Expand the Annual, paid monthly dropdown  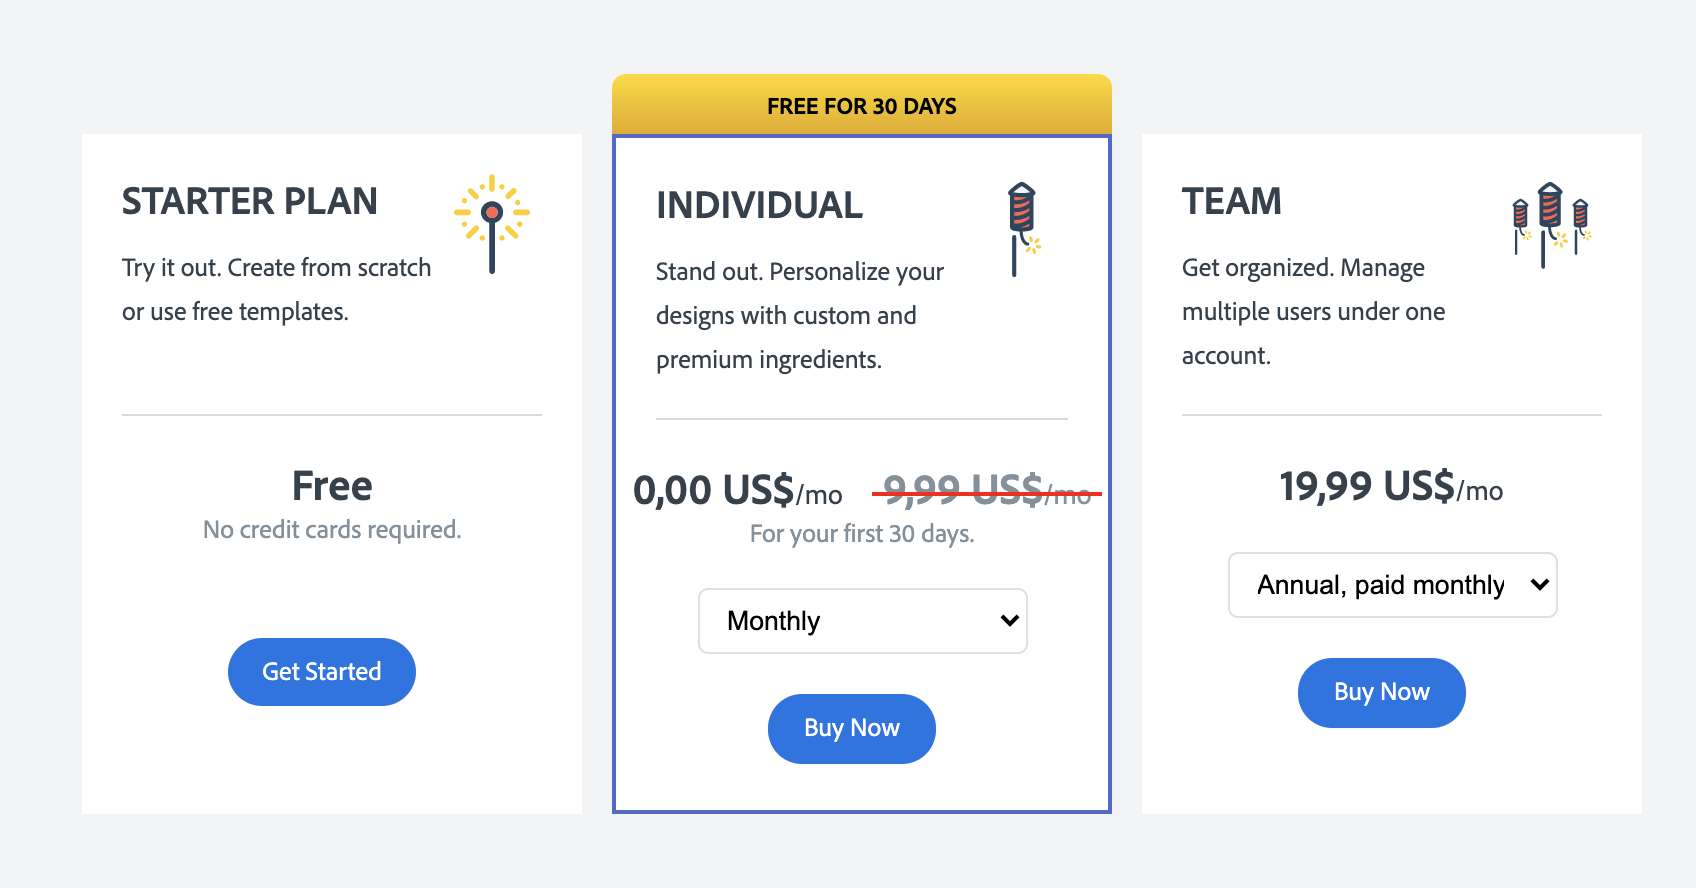point(1392,585)
